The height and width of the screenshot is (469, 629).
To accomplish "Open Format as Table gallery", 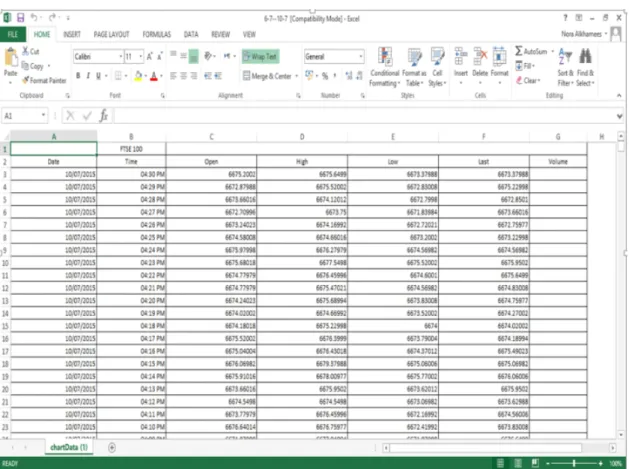I will tap(414, 67).
